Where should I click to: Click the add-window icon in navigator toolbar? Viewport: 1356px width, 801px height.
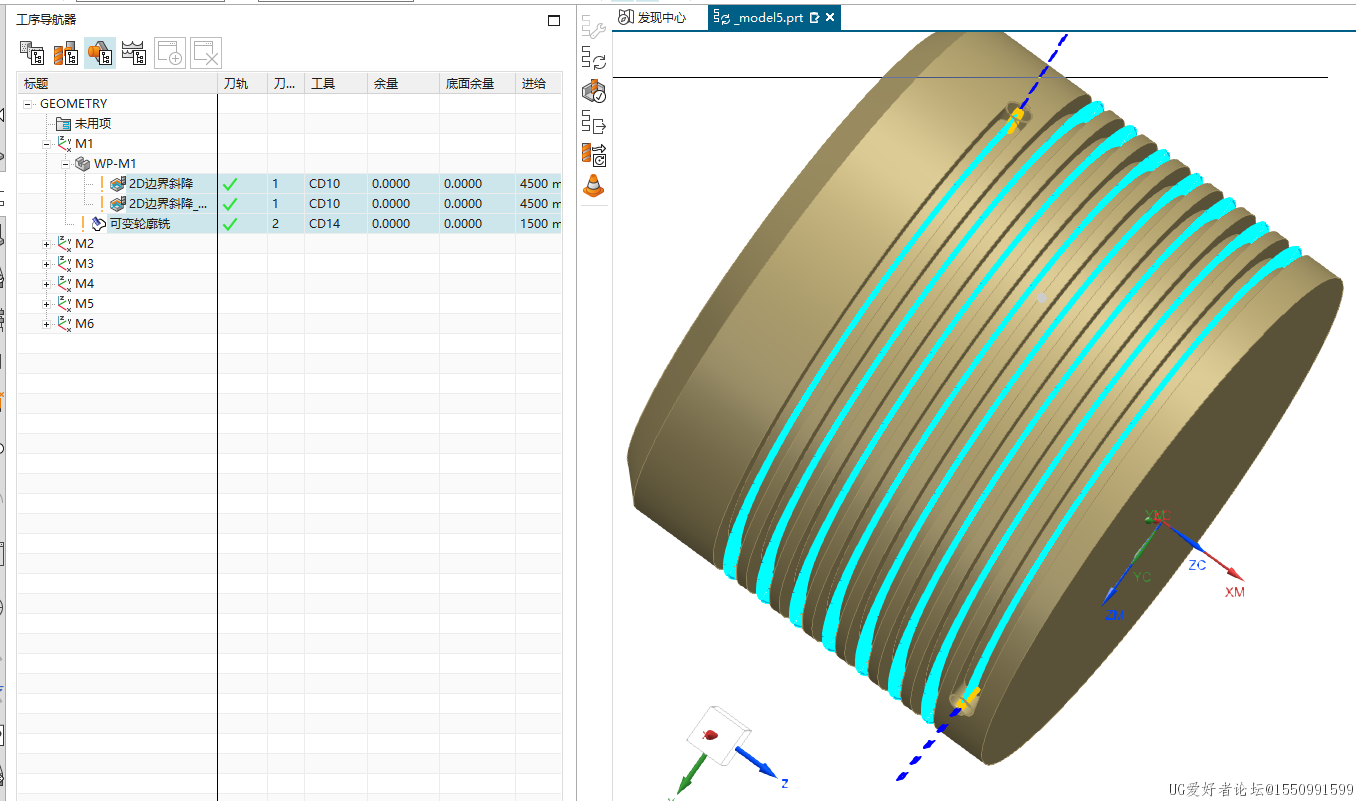170,53
